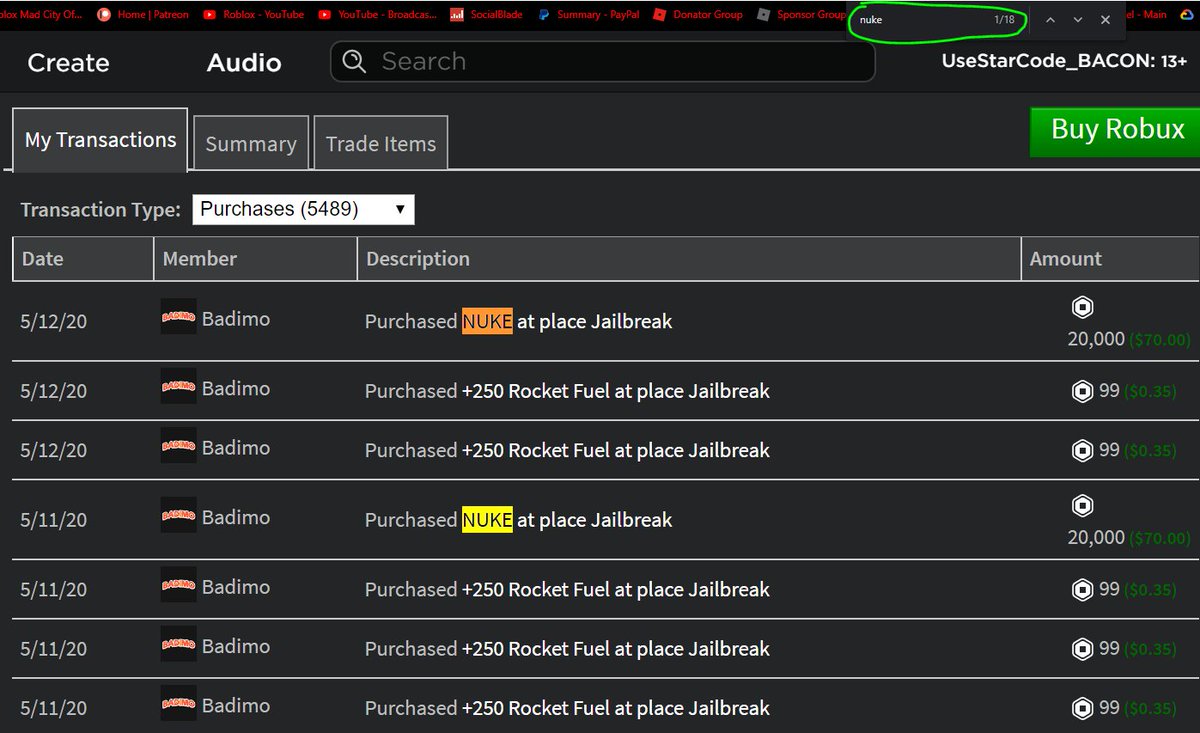Click the 5/11/20 date of NUKE purchase
The image size is (1200, 733).
54,520
